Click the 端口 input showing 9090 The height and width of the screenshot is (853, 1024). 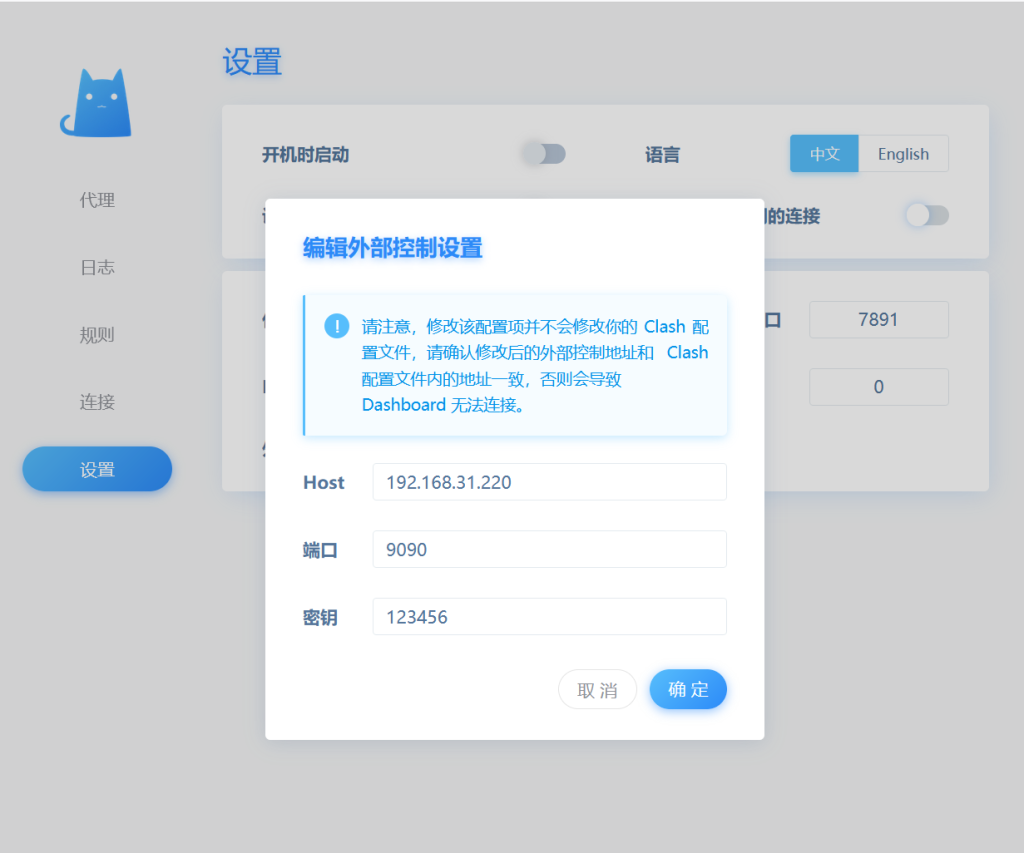tap(549, 549)
